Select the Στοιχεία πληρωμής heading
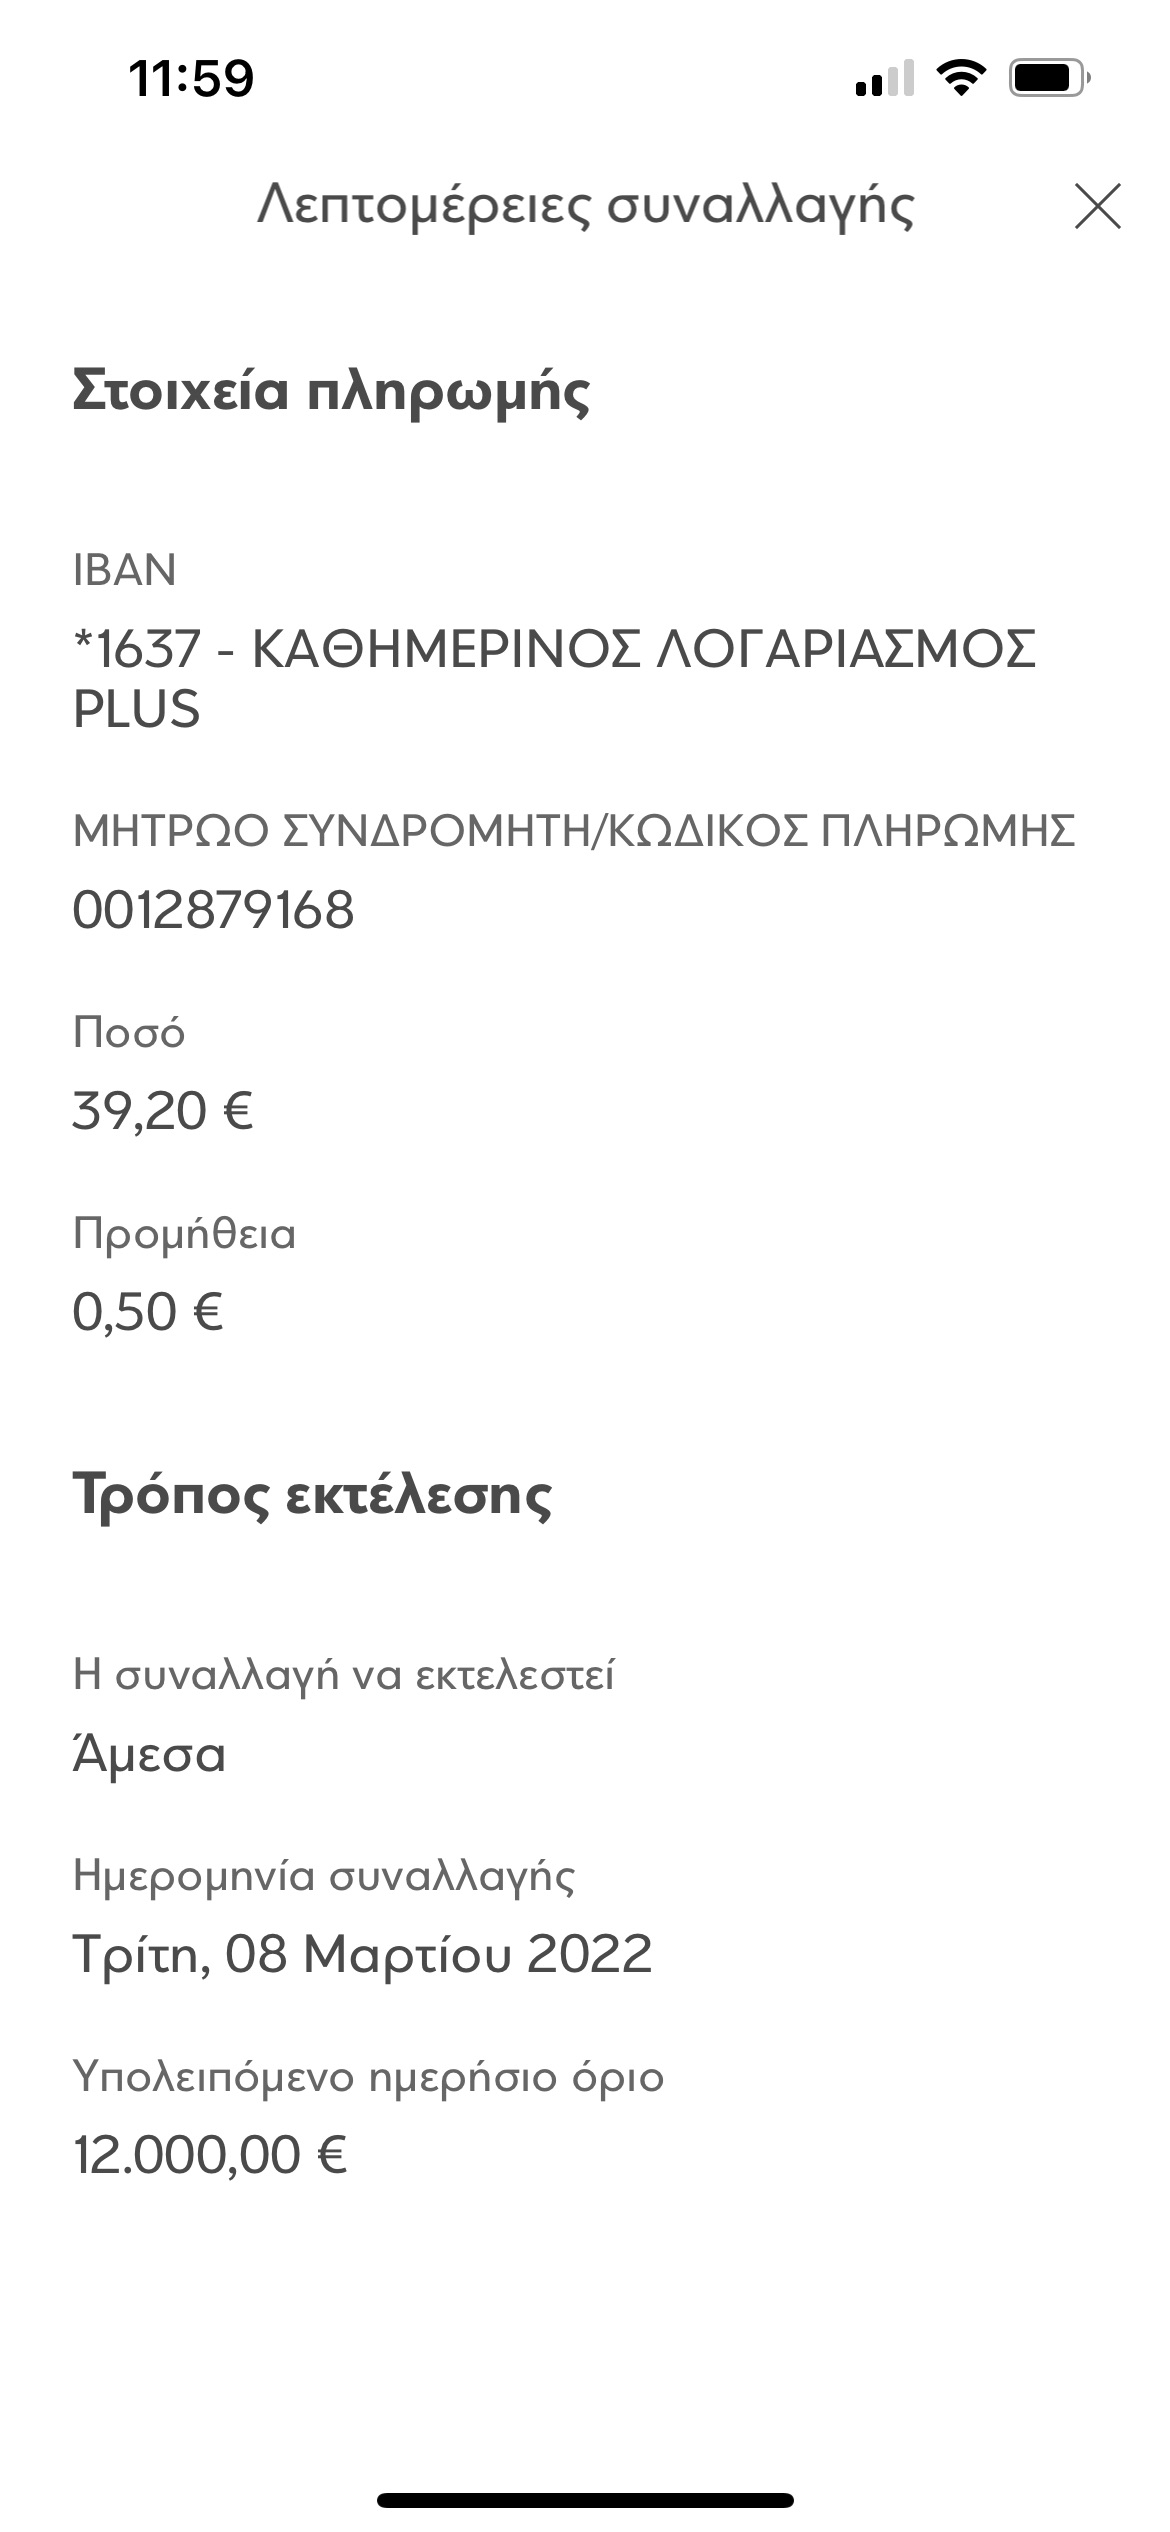The image size is (1170, 2532). pos(331,391)
